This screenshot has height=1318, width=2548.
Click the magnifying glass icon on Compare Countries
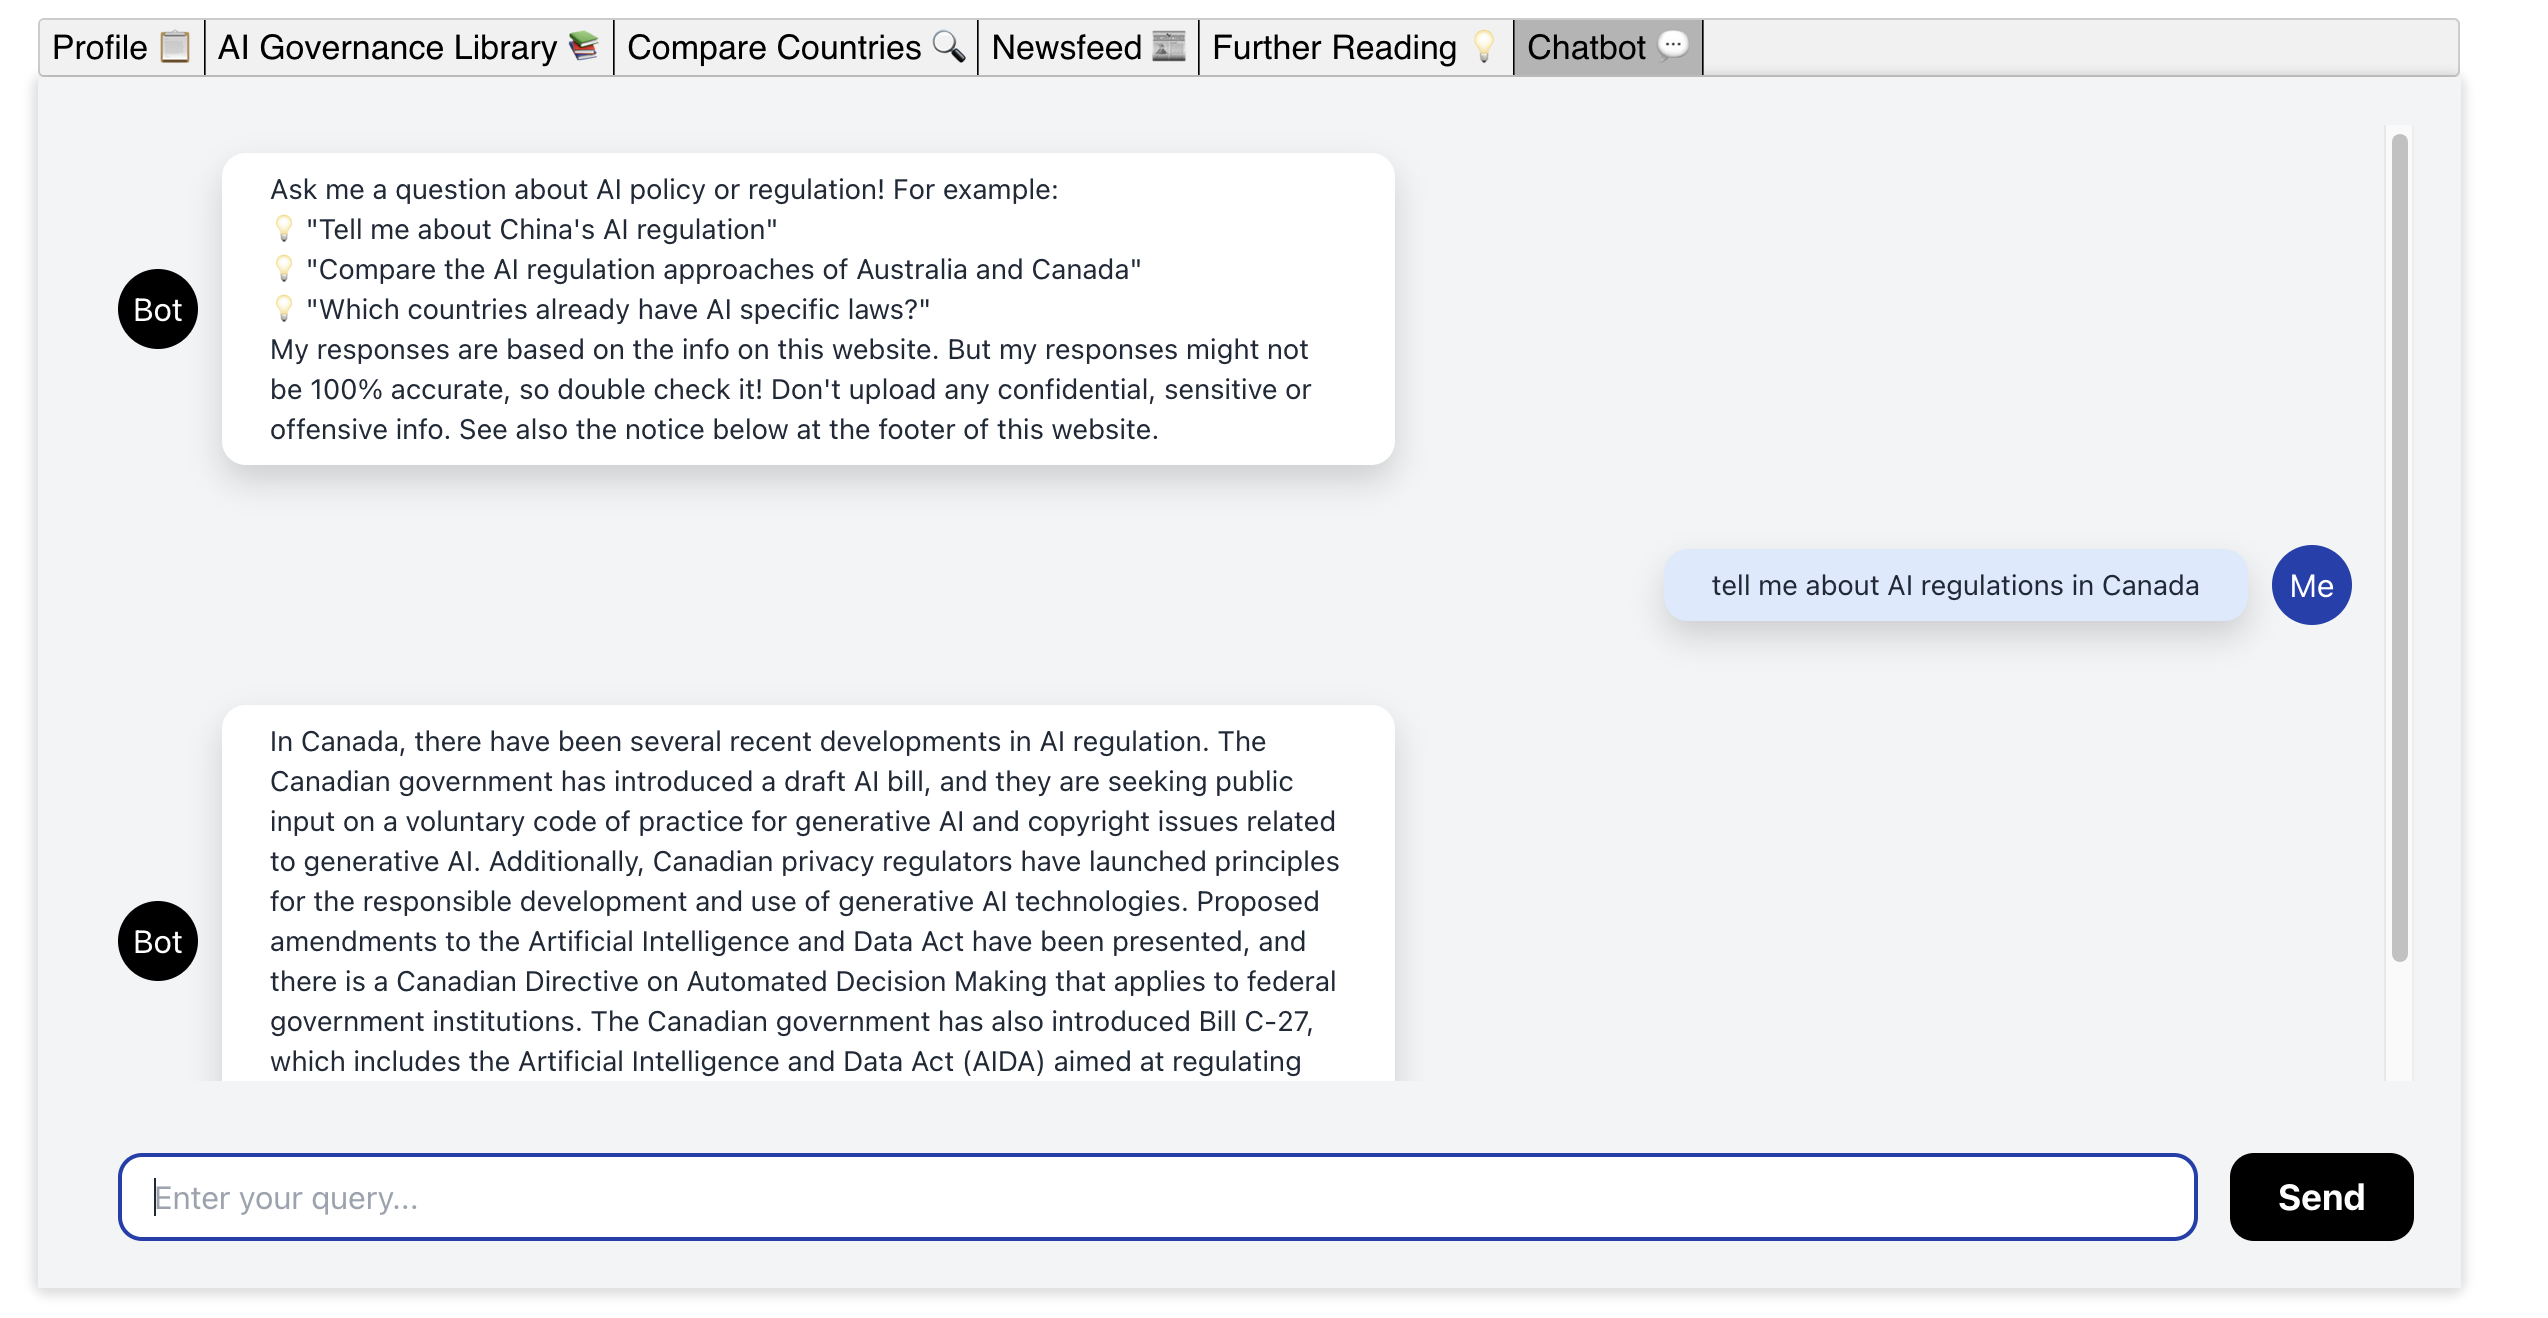pos(948,46)
